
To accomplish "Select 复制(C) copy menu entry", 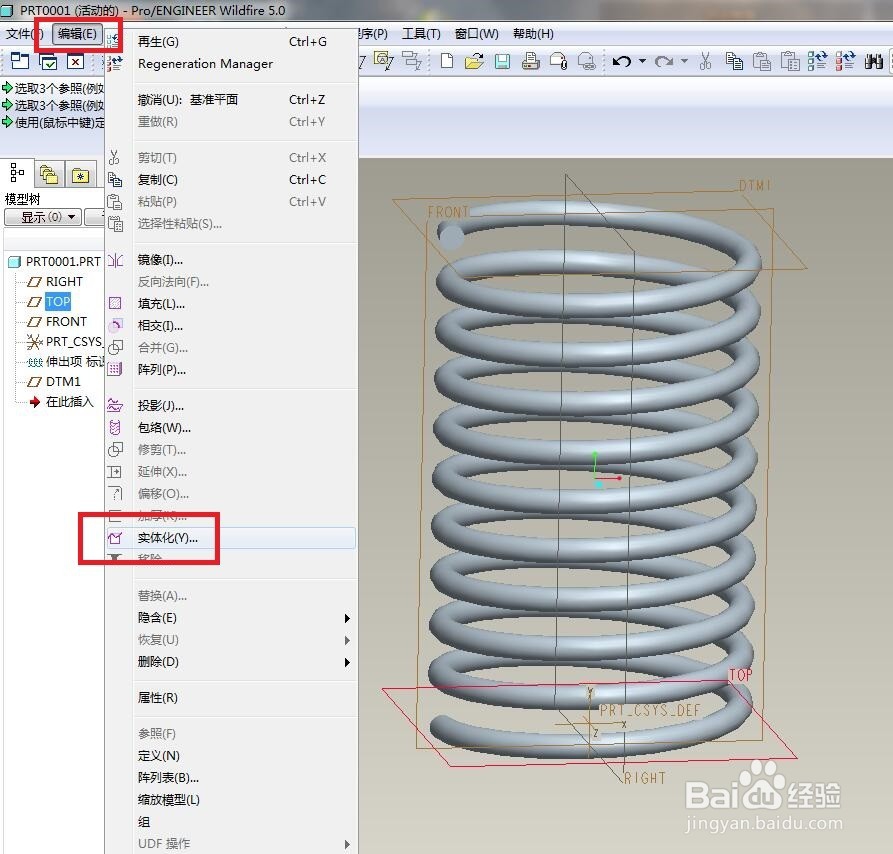I will pos(231,180).
